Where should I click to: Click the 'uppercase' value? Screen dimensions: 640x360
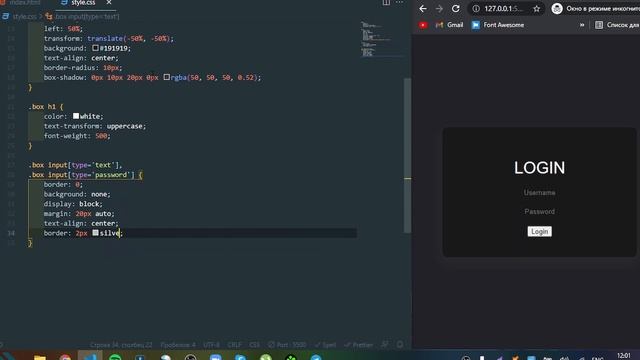pos(124,126)
